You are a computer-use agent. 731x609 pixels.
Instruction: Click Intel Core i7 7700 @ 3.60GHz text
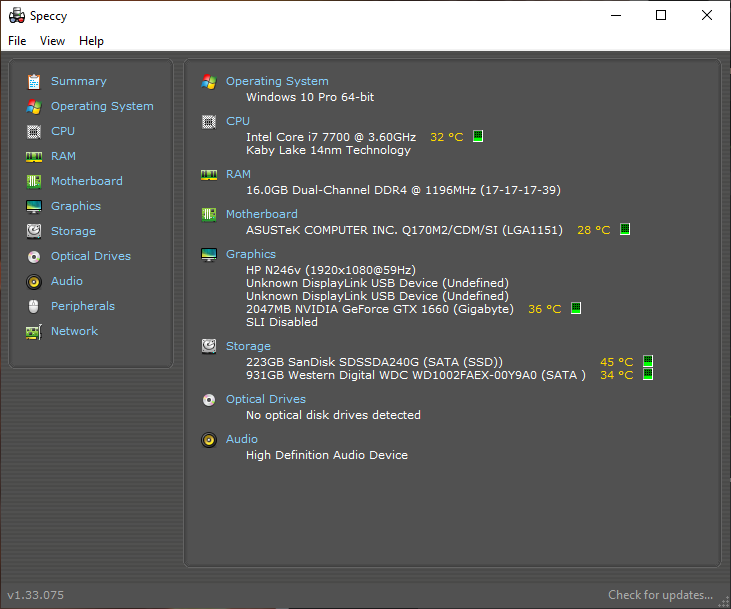click(x=331, y=137)
